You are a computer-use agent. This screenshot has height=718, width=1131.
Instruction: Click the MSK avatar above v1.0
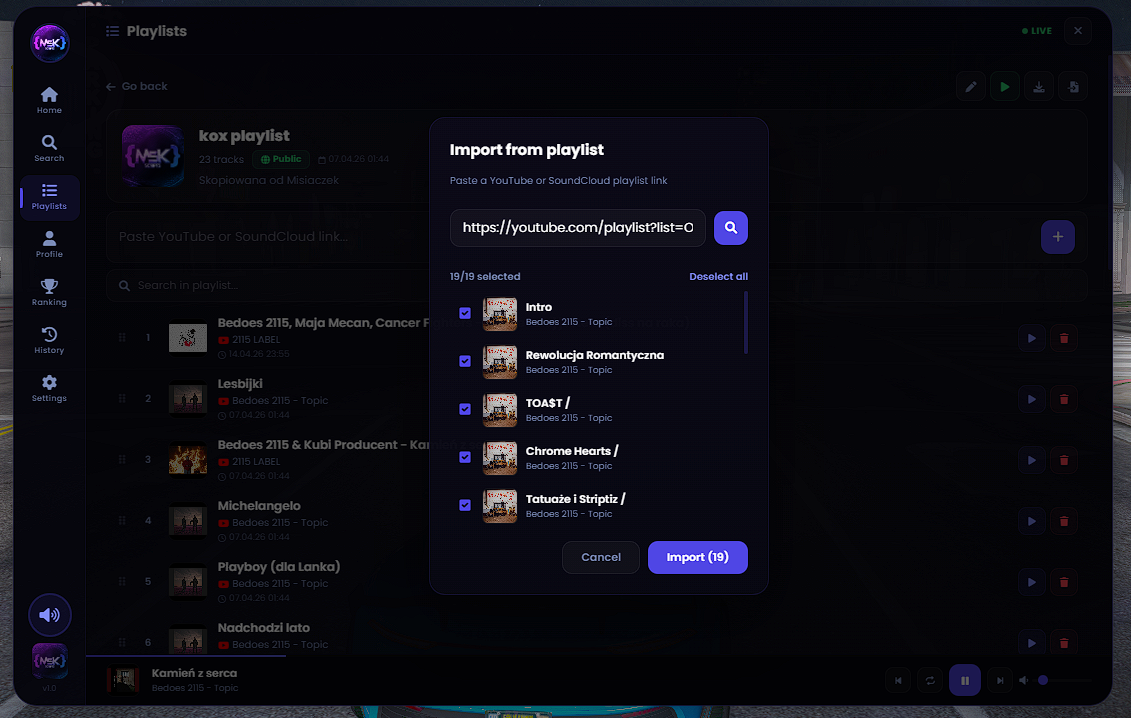pos(50,661)
